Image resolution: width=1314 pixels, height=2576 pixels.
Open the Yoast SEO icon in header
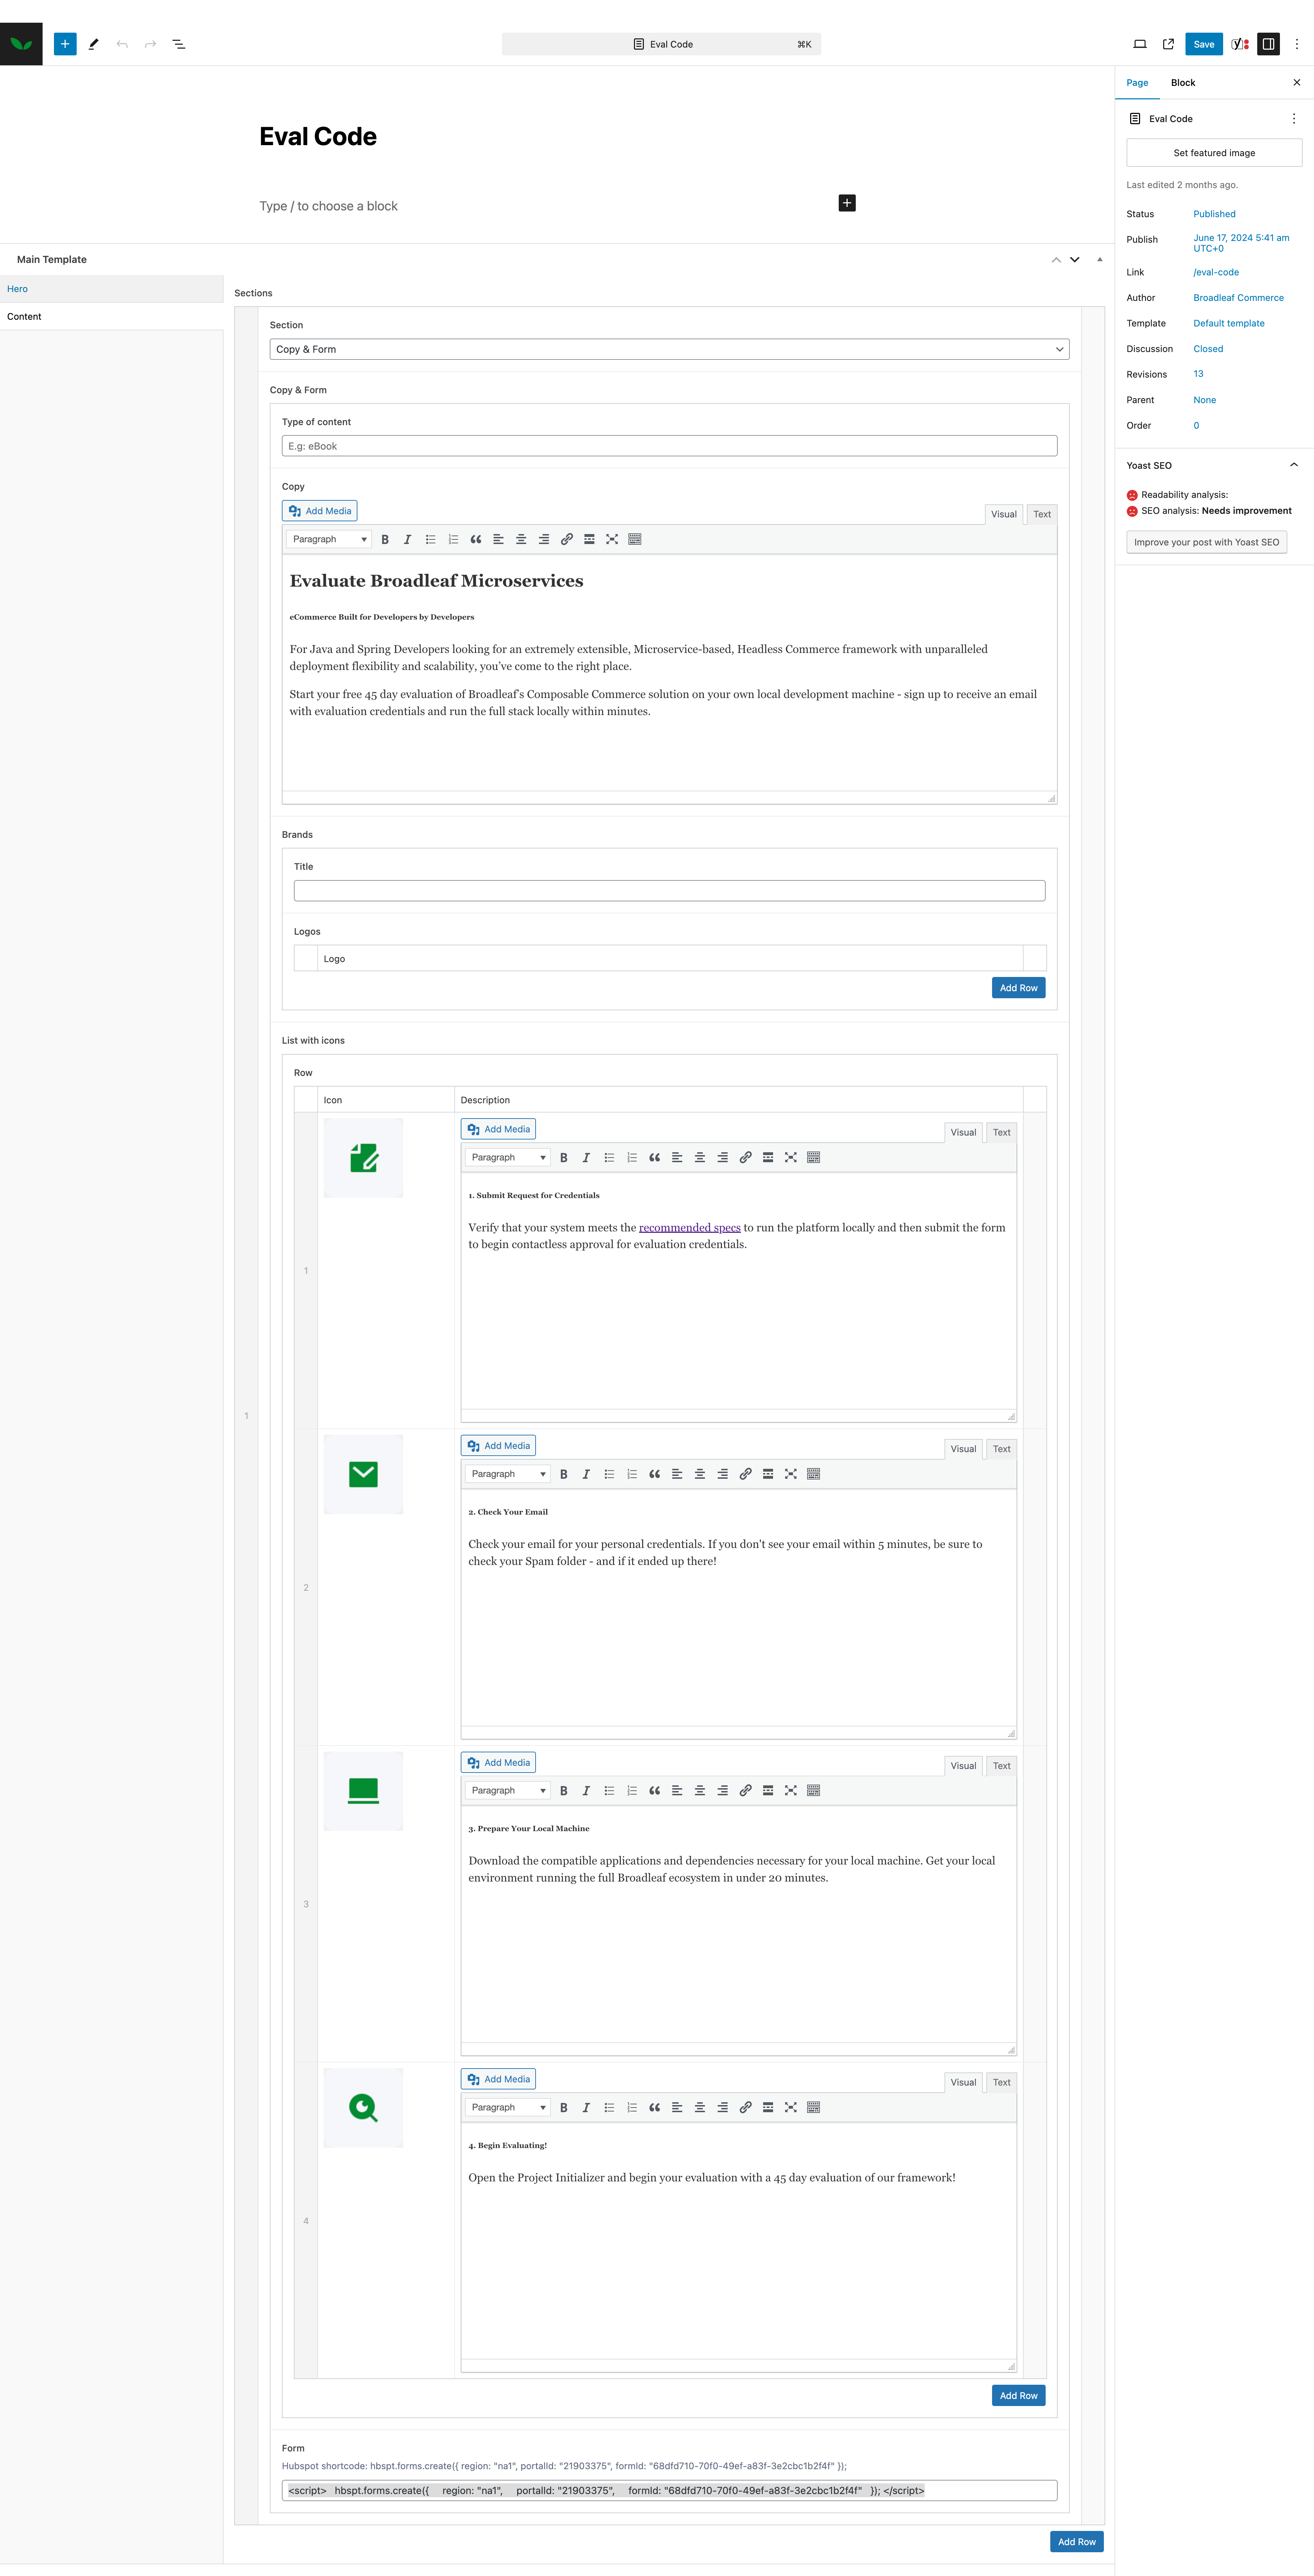(1240, 44)
